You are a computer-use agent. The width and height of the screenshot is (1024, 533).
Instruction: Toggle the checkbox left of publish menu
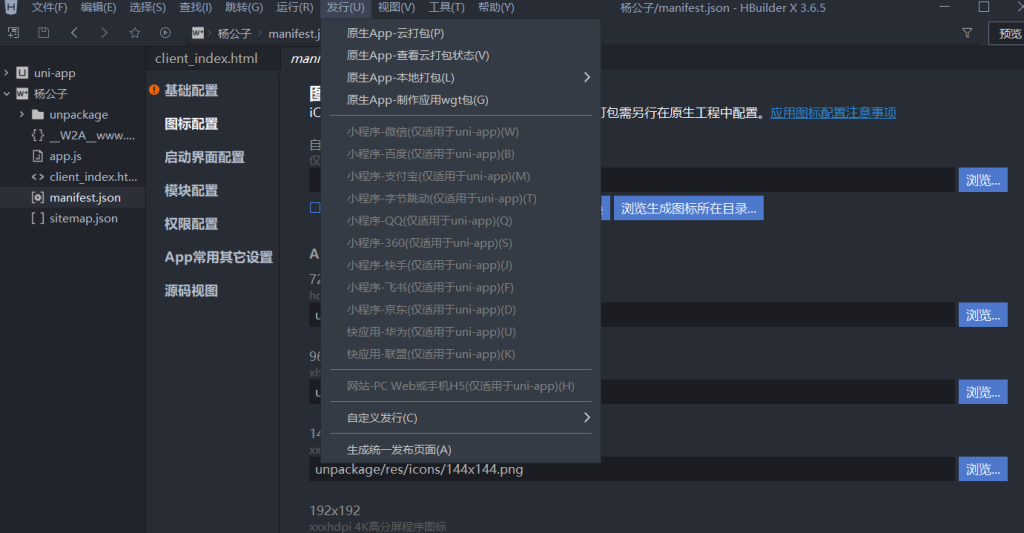click(315, 208)
